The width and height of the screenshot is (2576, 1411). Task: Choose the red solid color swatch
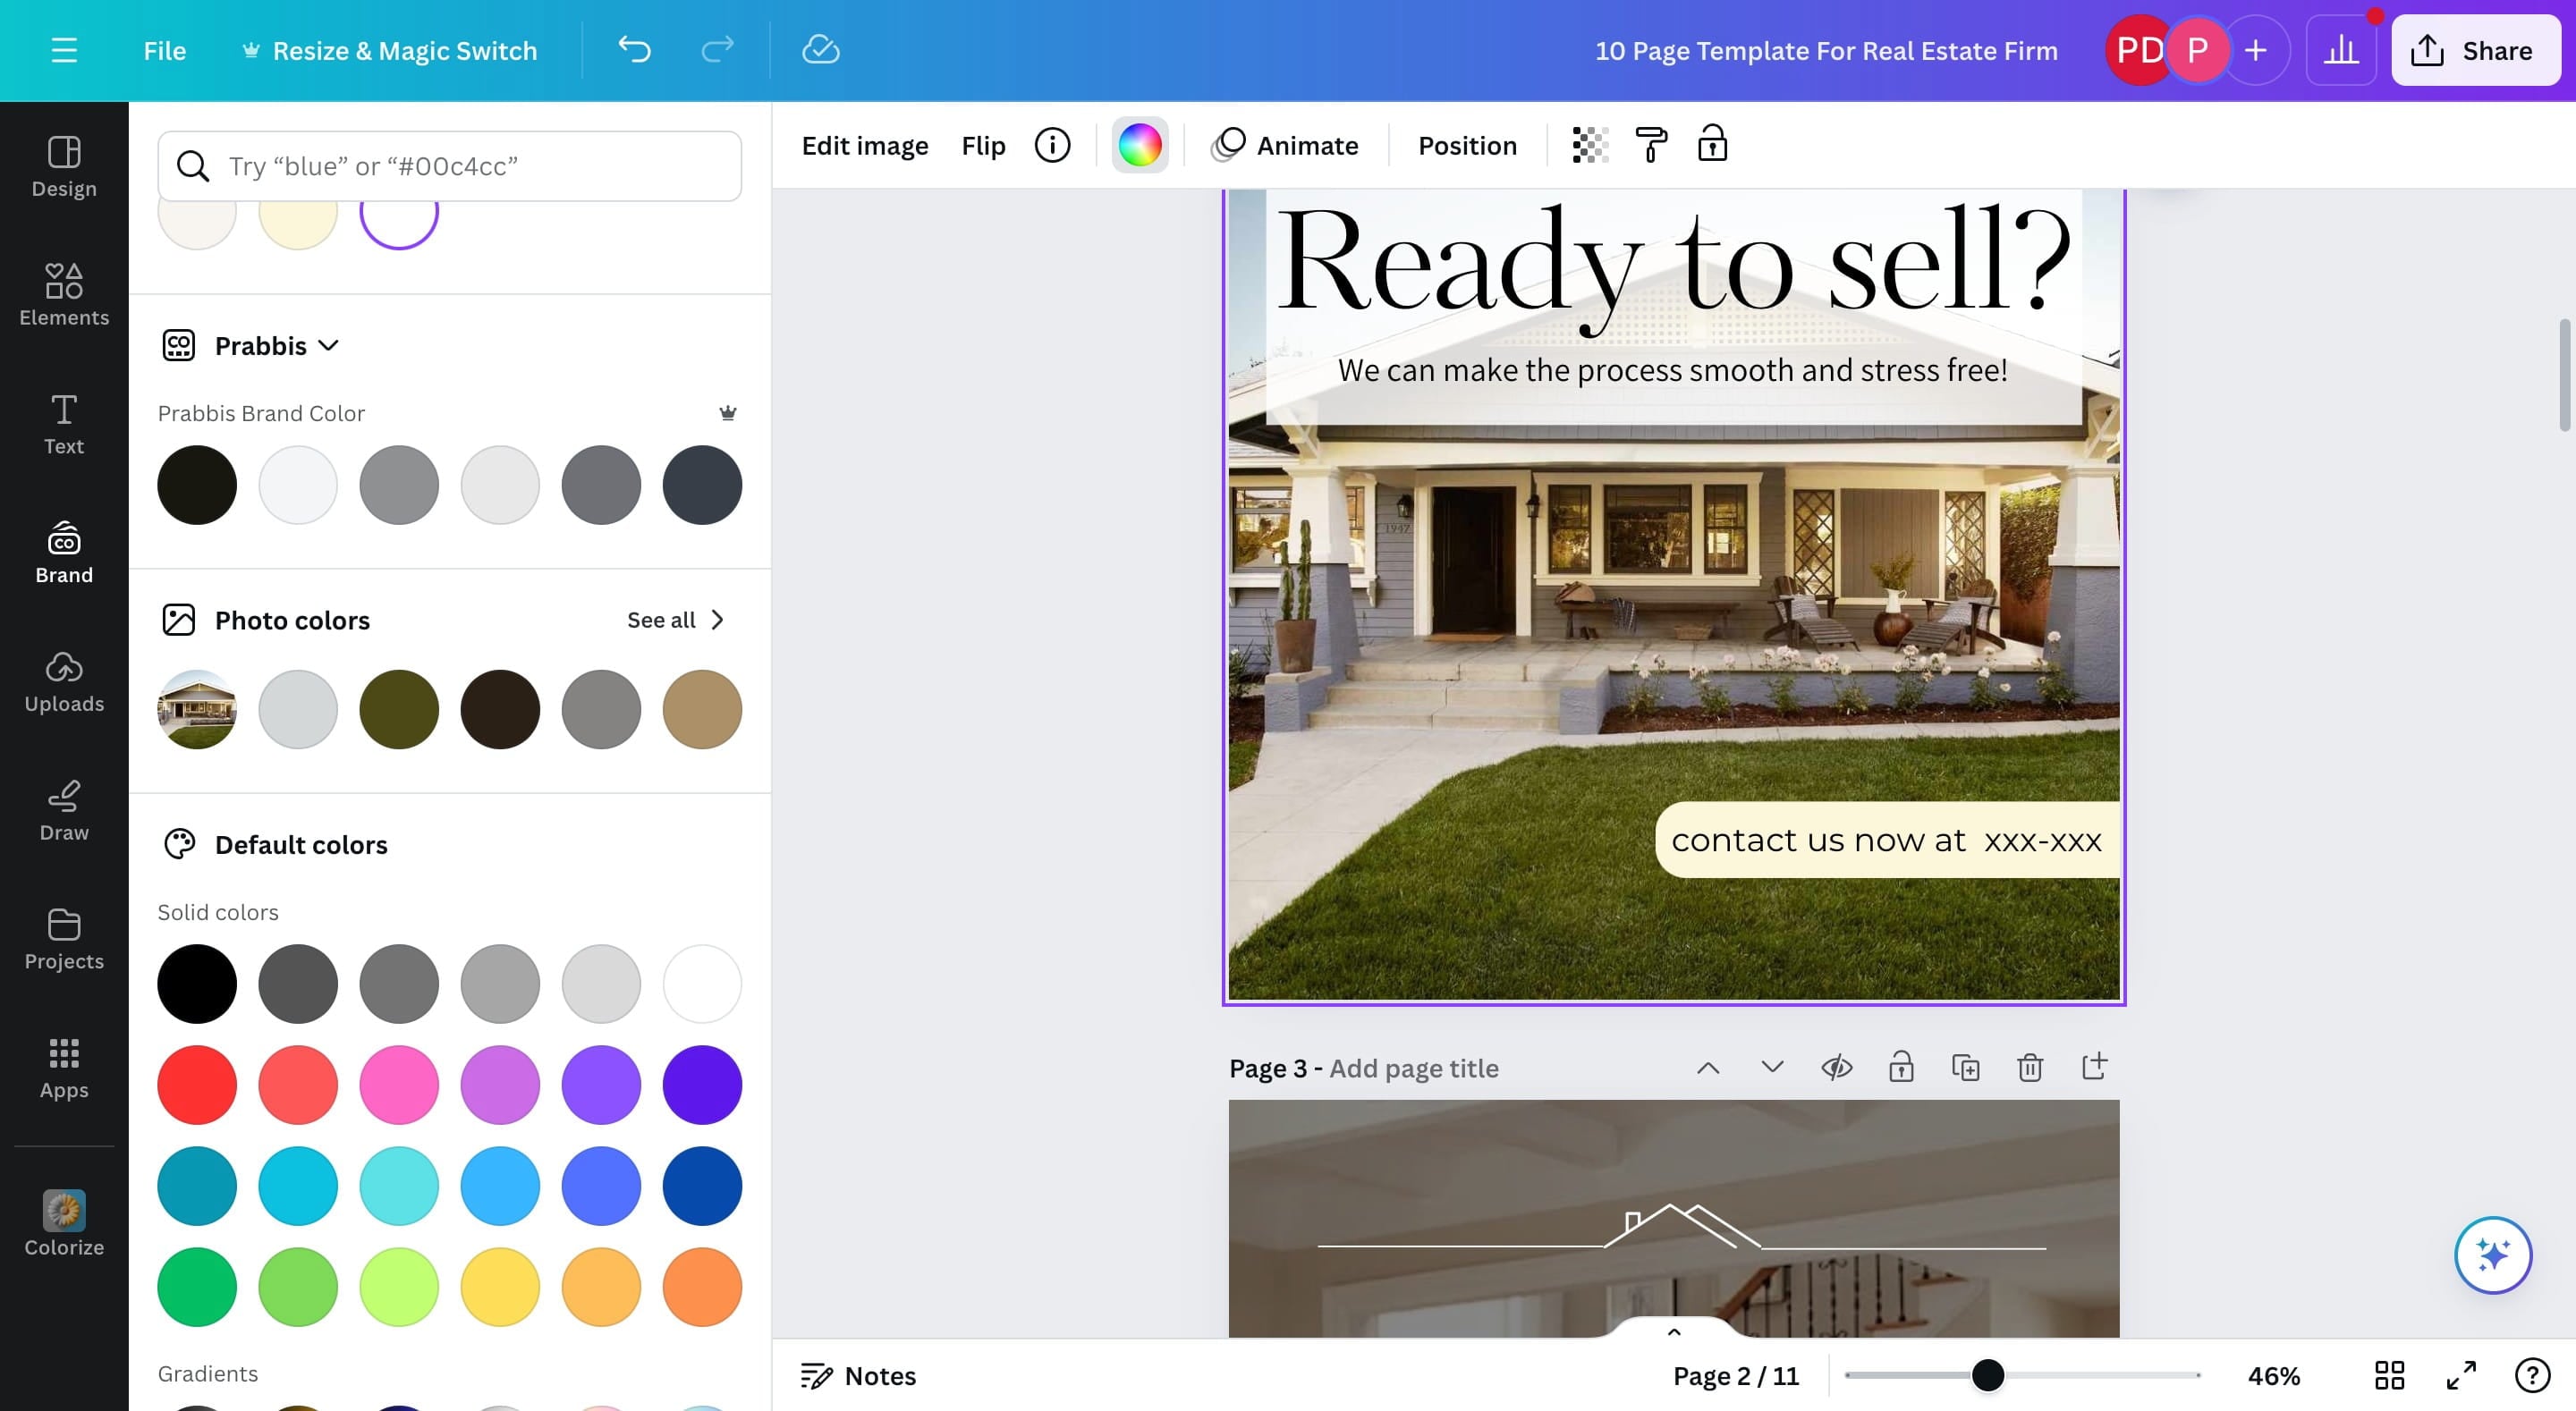coord(197,1085)
